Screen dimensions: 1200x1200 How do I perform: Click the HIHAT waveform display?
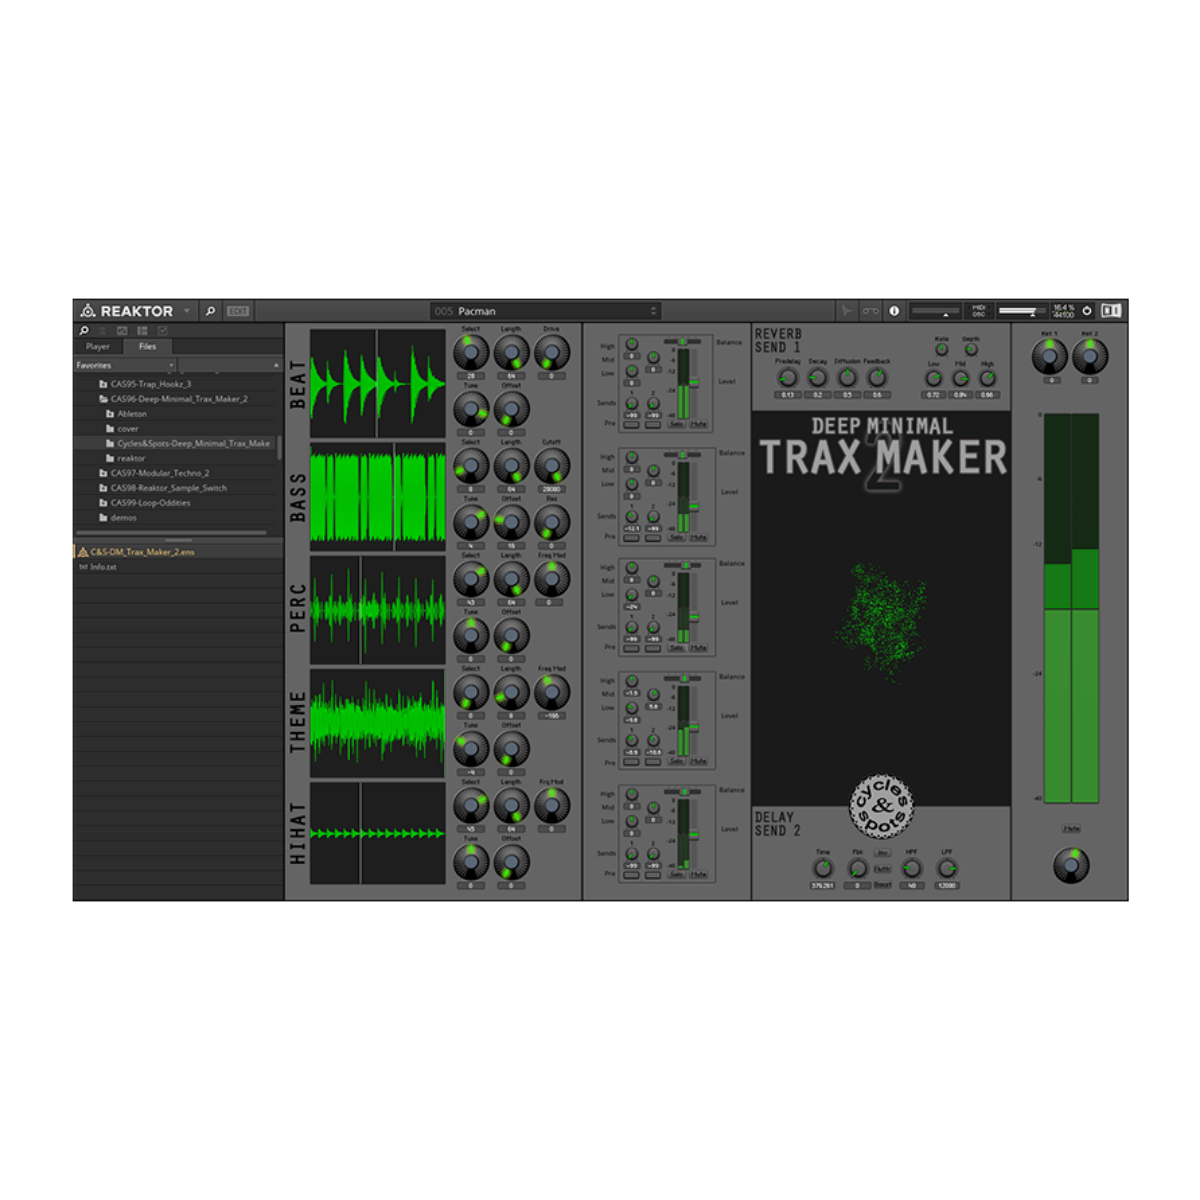(378, 834)
